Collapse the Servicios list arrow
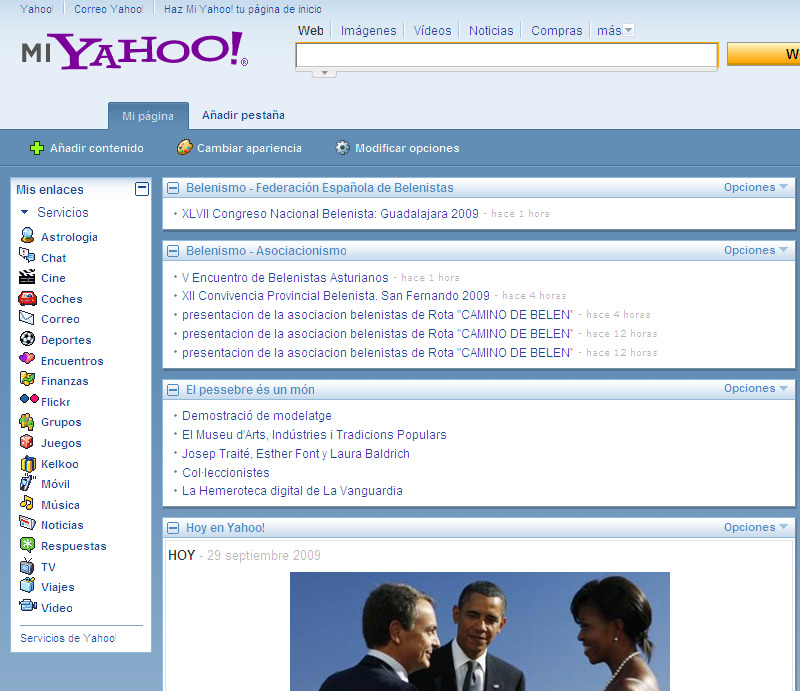The height and width of the screenshot is (691, 800). tap(24, 212)
